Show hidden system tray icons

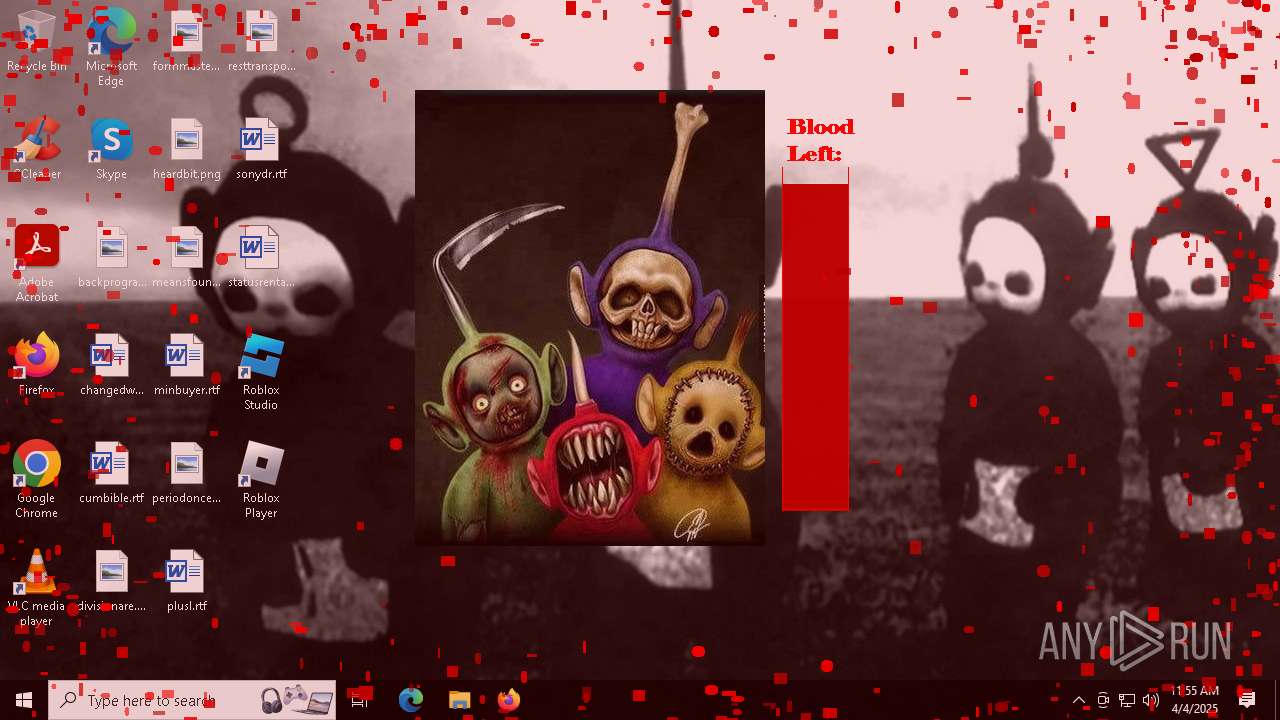1079,700
